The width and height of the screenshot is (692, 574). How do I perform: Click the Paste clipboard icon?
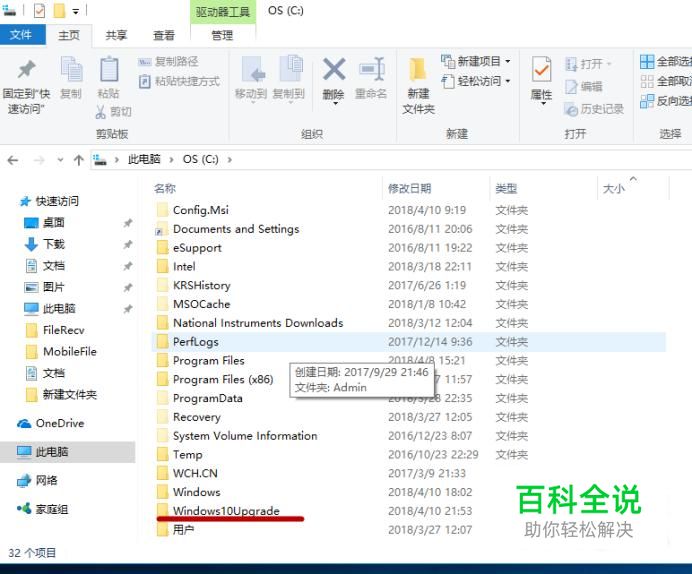[x=109, y=69]
